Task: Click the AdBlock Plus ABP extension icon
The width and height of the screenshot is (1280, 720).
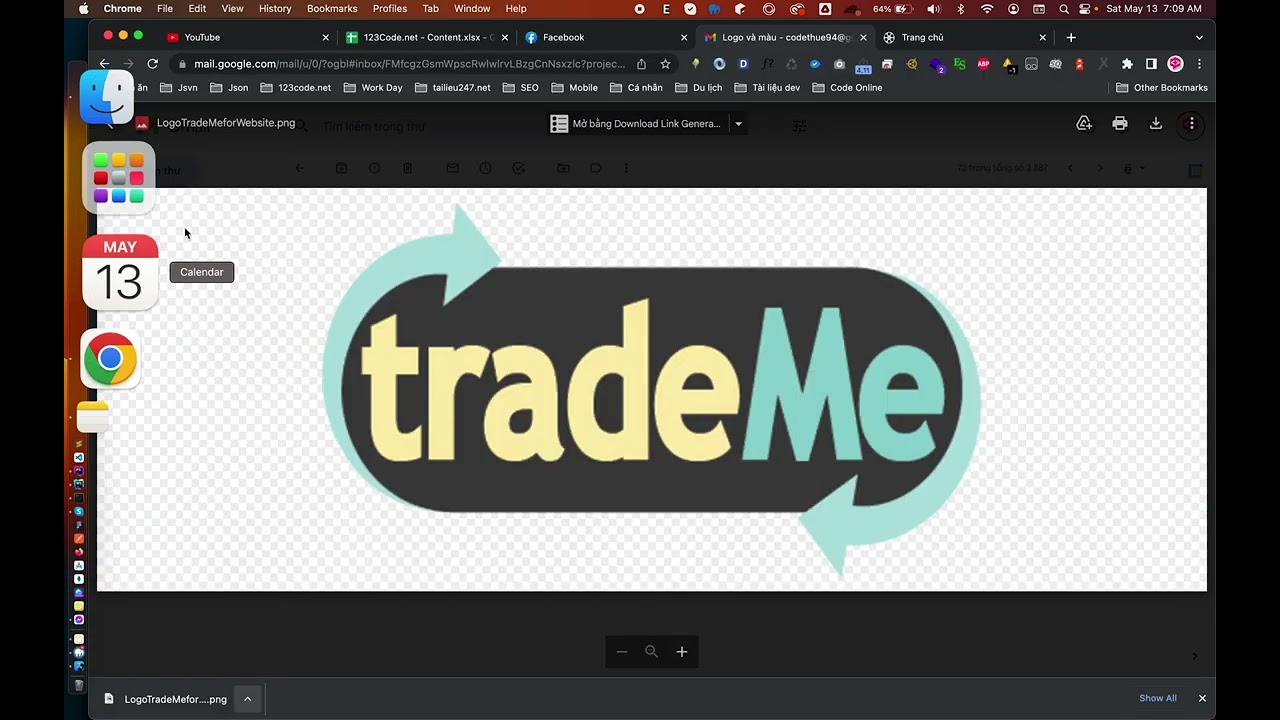Action: click(x=983, y=63)
